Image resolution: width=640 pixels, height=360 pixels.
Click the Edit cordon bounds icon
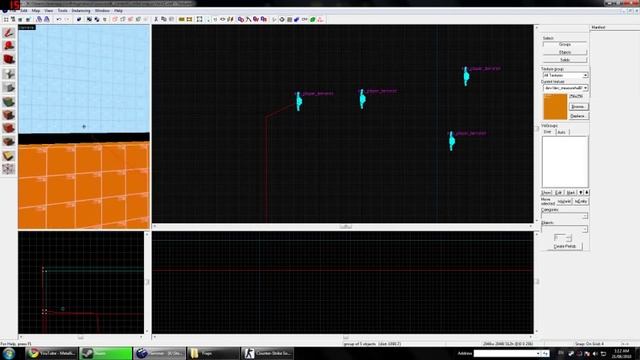189,19
